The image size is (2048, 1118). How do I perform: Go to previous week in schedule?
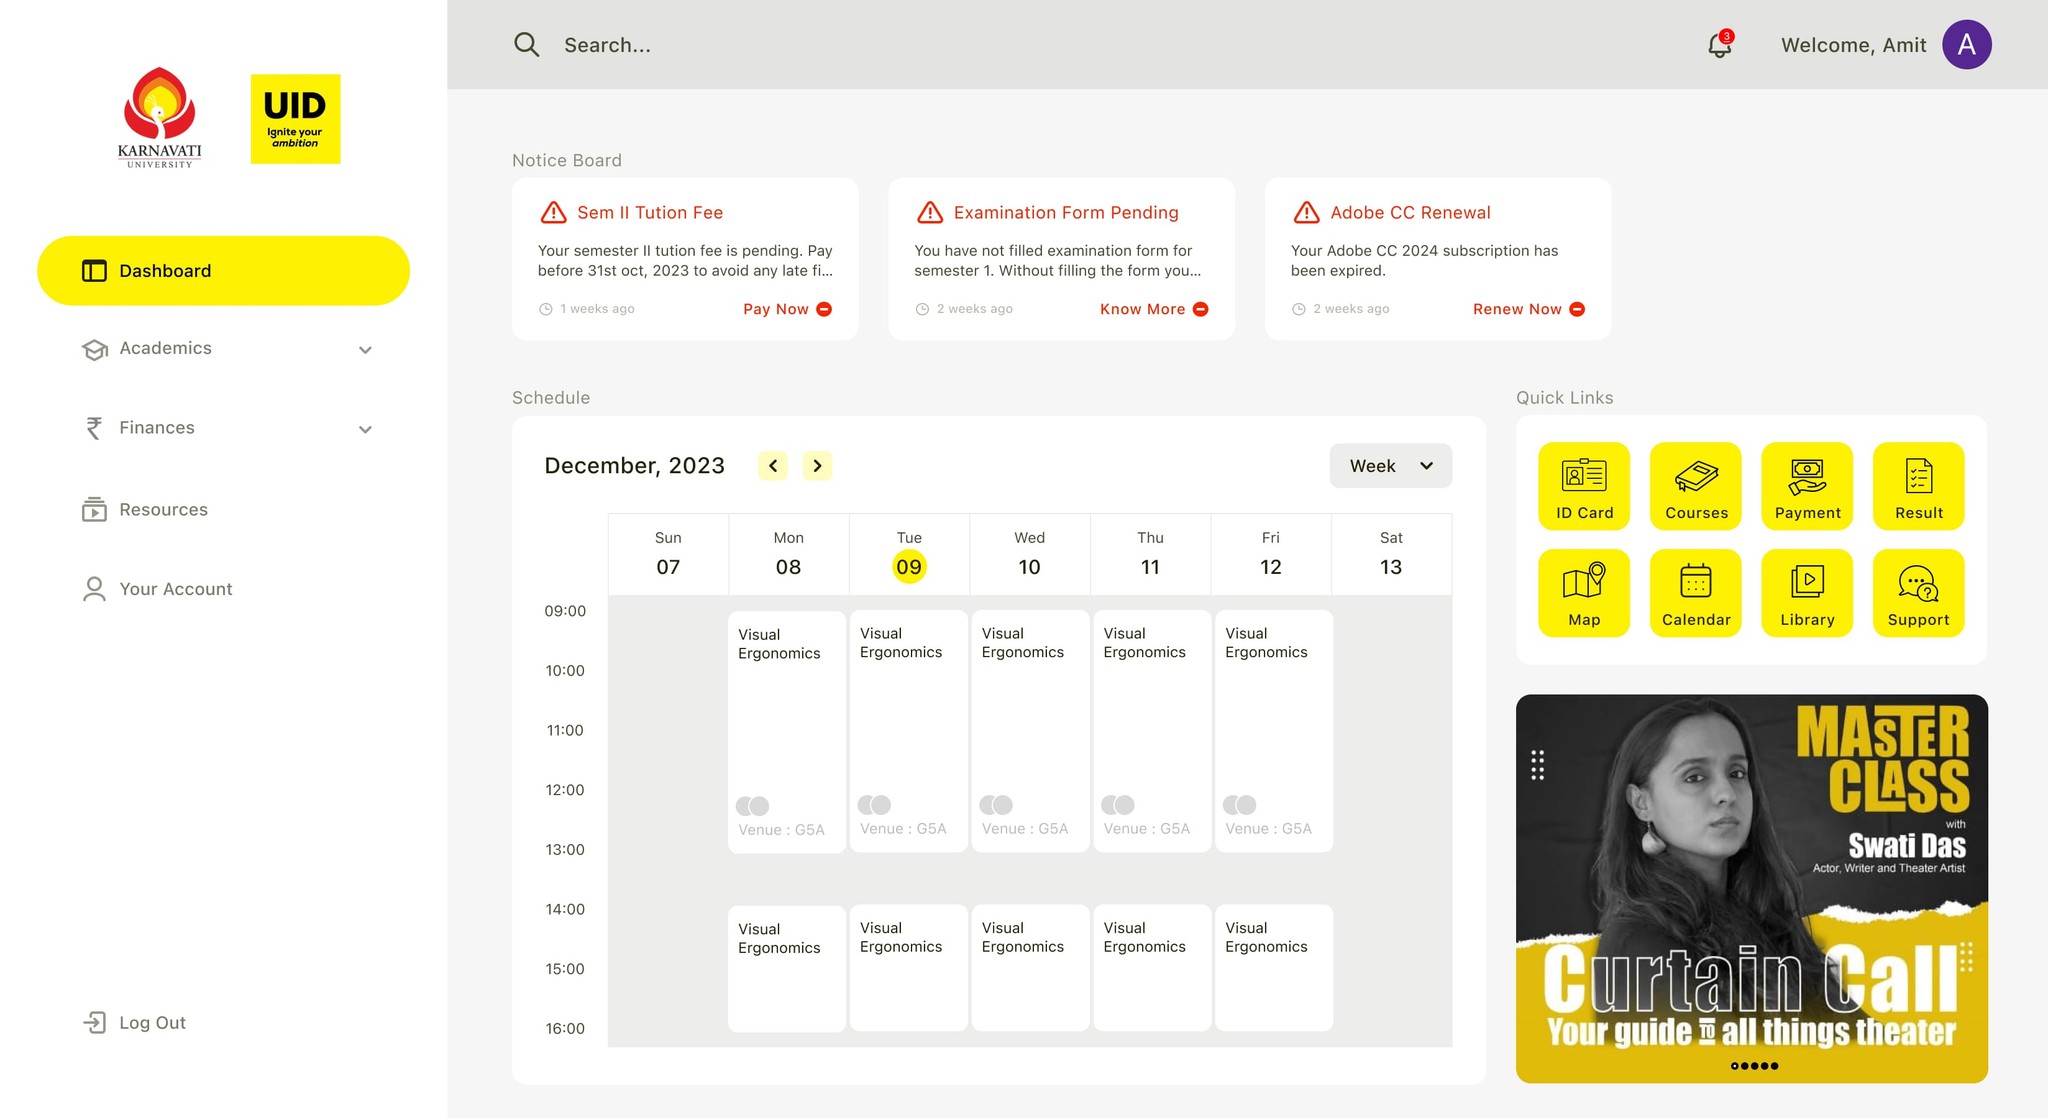pyautogui.click(x=773, y=466)
